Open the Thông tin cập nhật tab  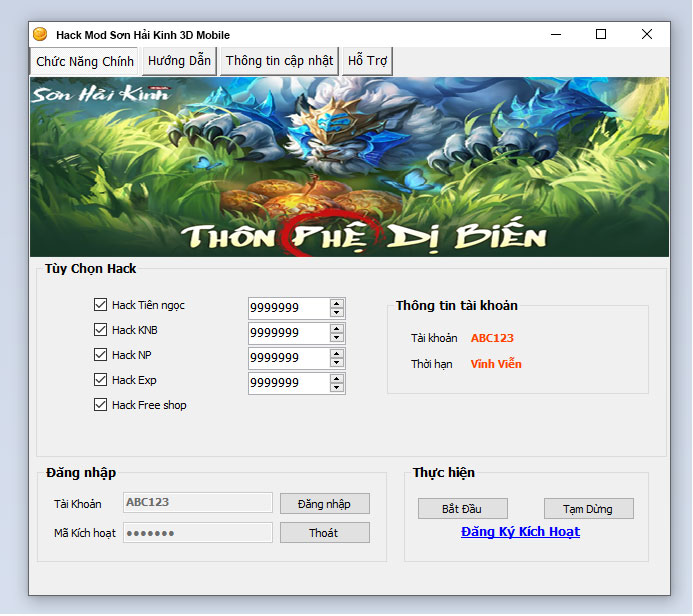click(x=279, y=61)
